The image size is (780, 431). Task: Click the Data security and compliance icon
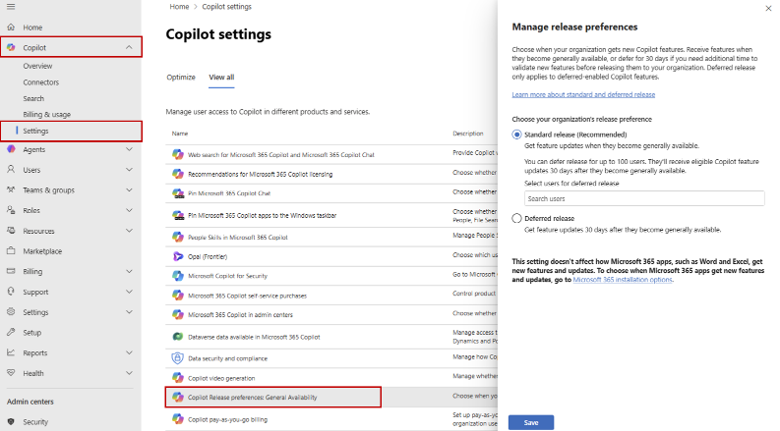[x=177, y=357]
